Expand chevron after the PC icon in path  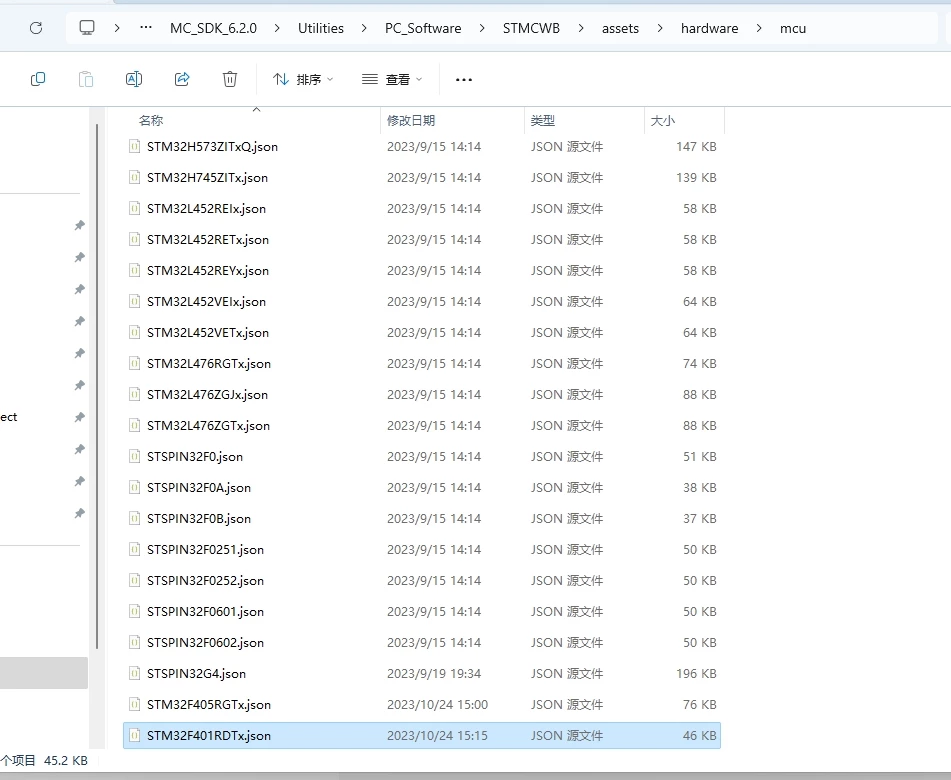tap(116, 29)
